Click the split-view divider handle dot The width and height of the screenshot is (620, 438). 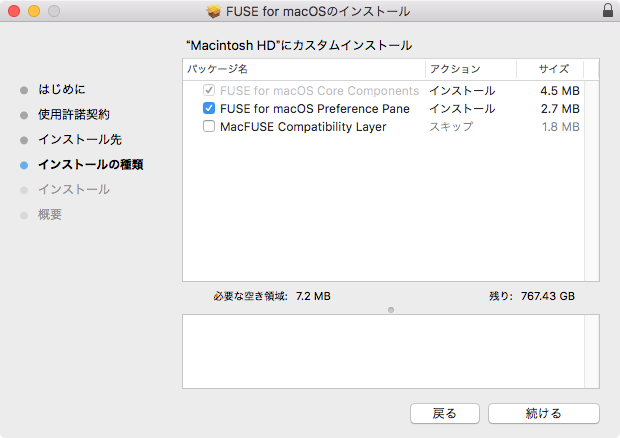391,310
